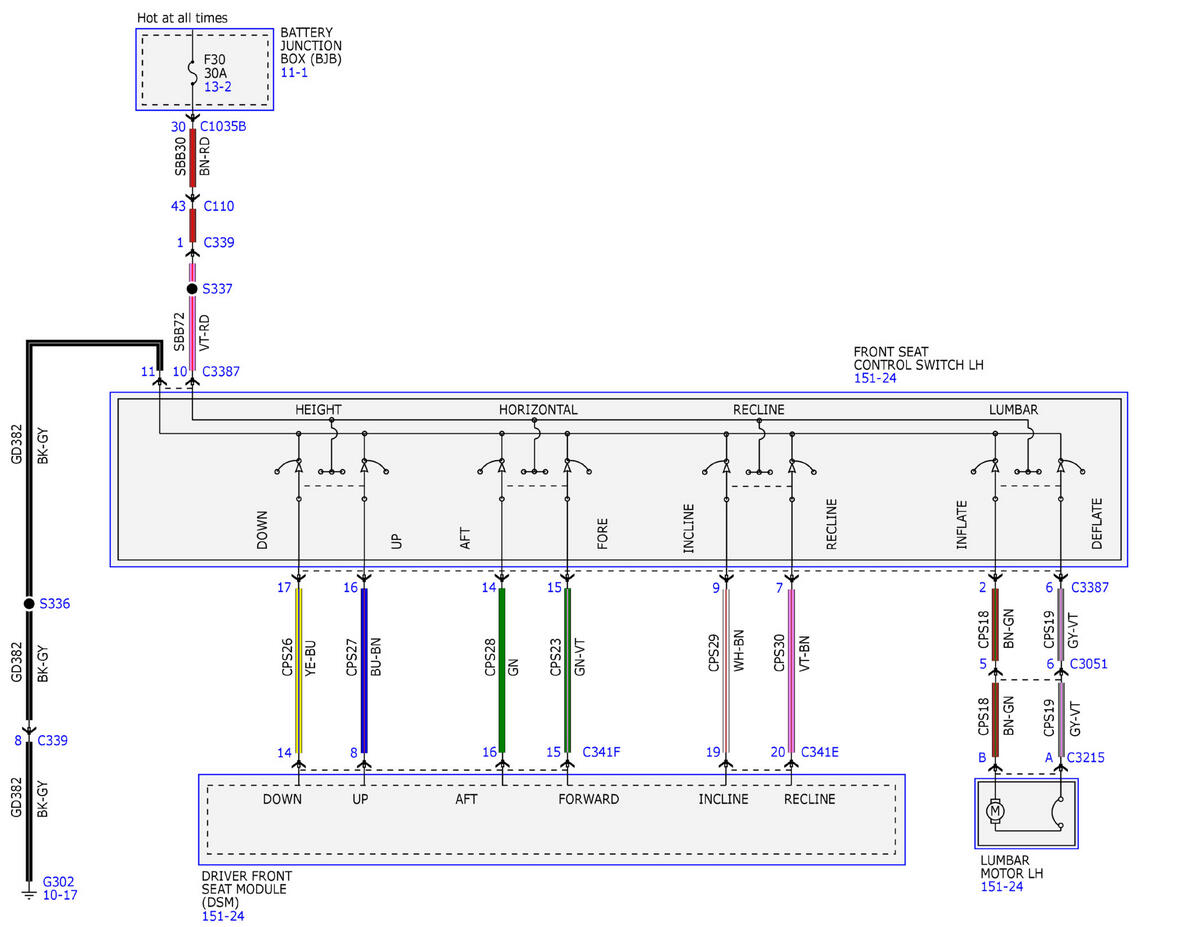
Task: Open connector link C1035B
Action: pyautogui.click(x=223, y=126)
